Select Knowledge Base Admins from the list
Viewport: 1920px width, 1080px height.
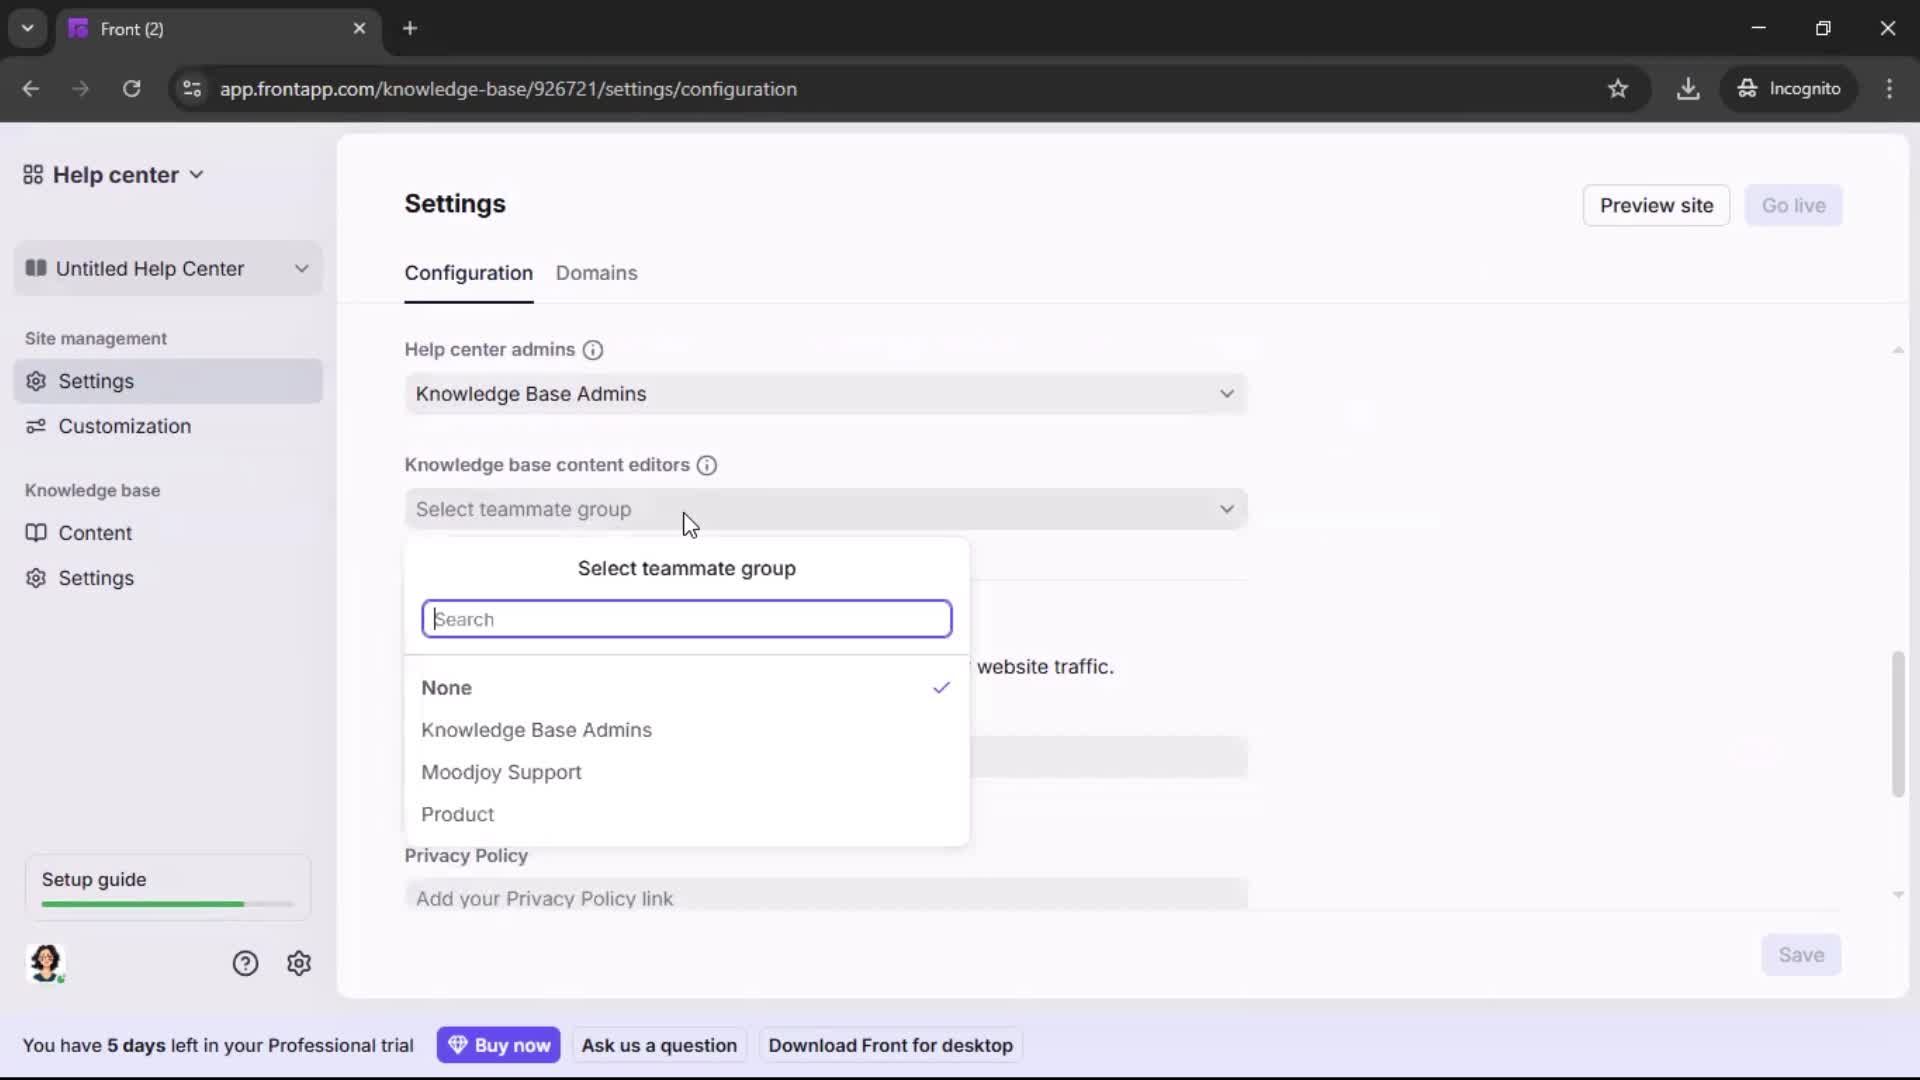[x=537, y=730]
